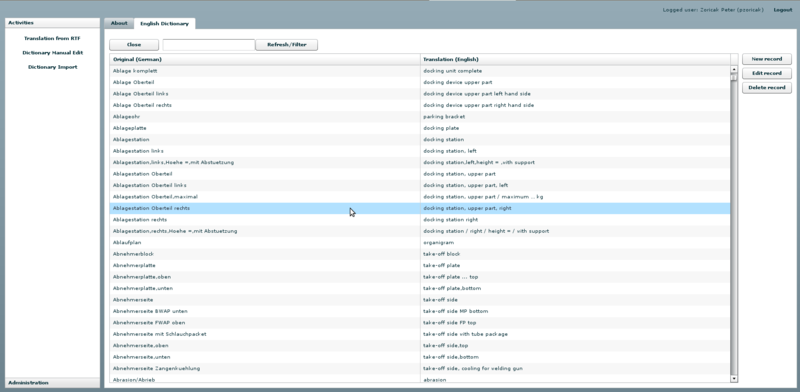
Task: Select the English Dictionary tab
Action: [x=164, y=23]
